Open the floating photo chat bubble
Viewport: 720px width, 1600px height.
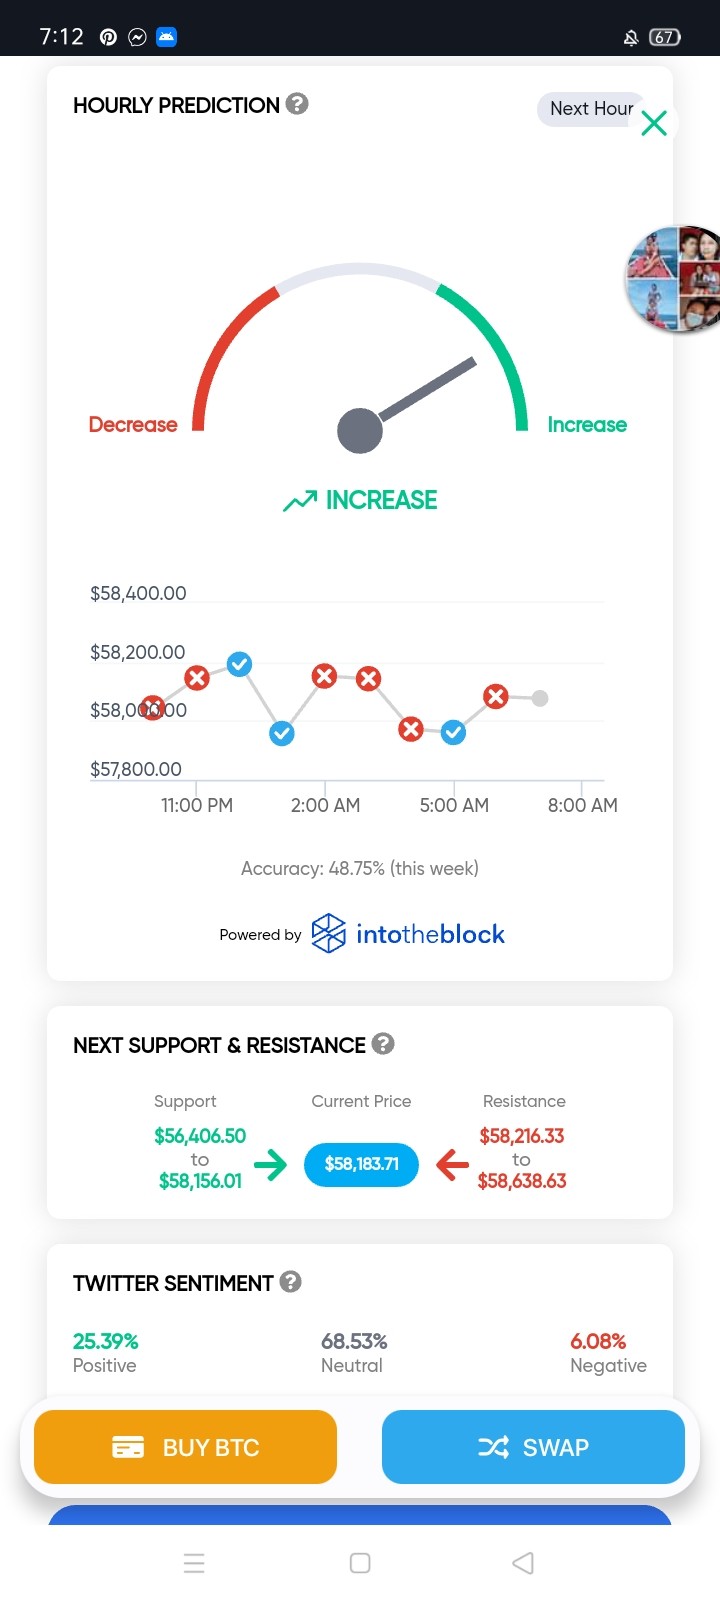pyautogui.click(x=675, y=279)
